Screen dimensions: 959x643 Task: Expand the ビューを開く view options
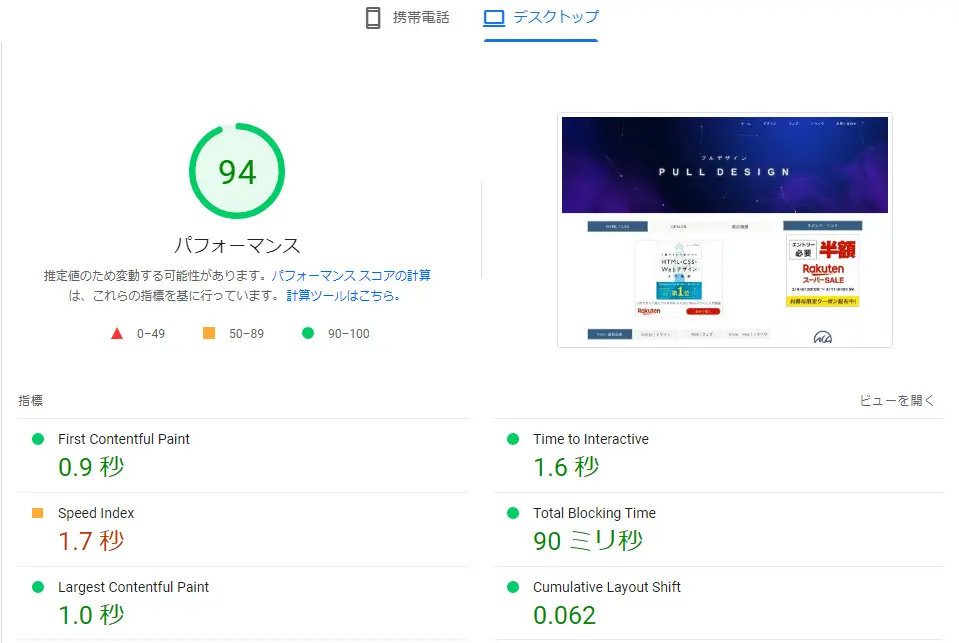[x=898, y=399]
